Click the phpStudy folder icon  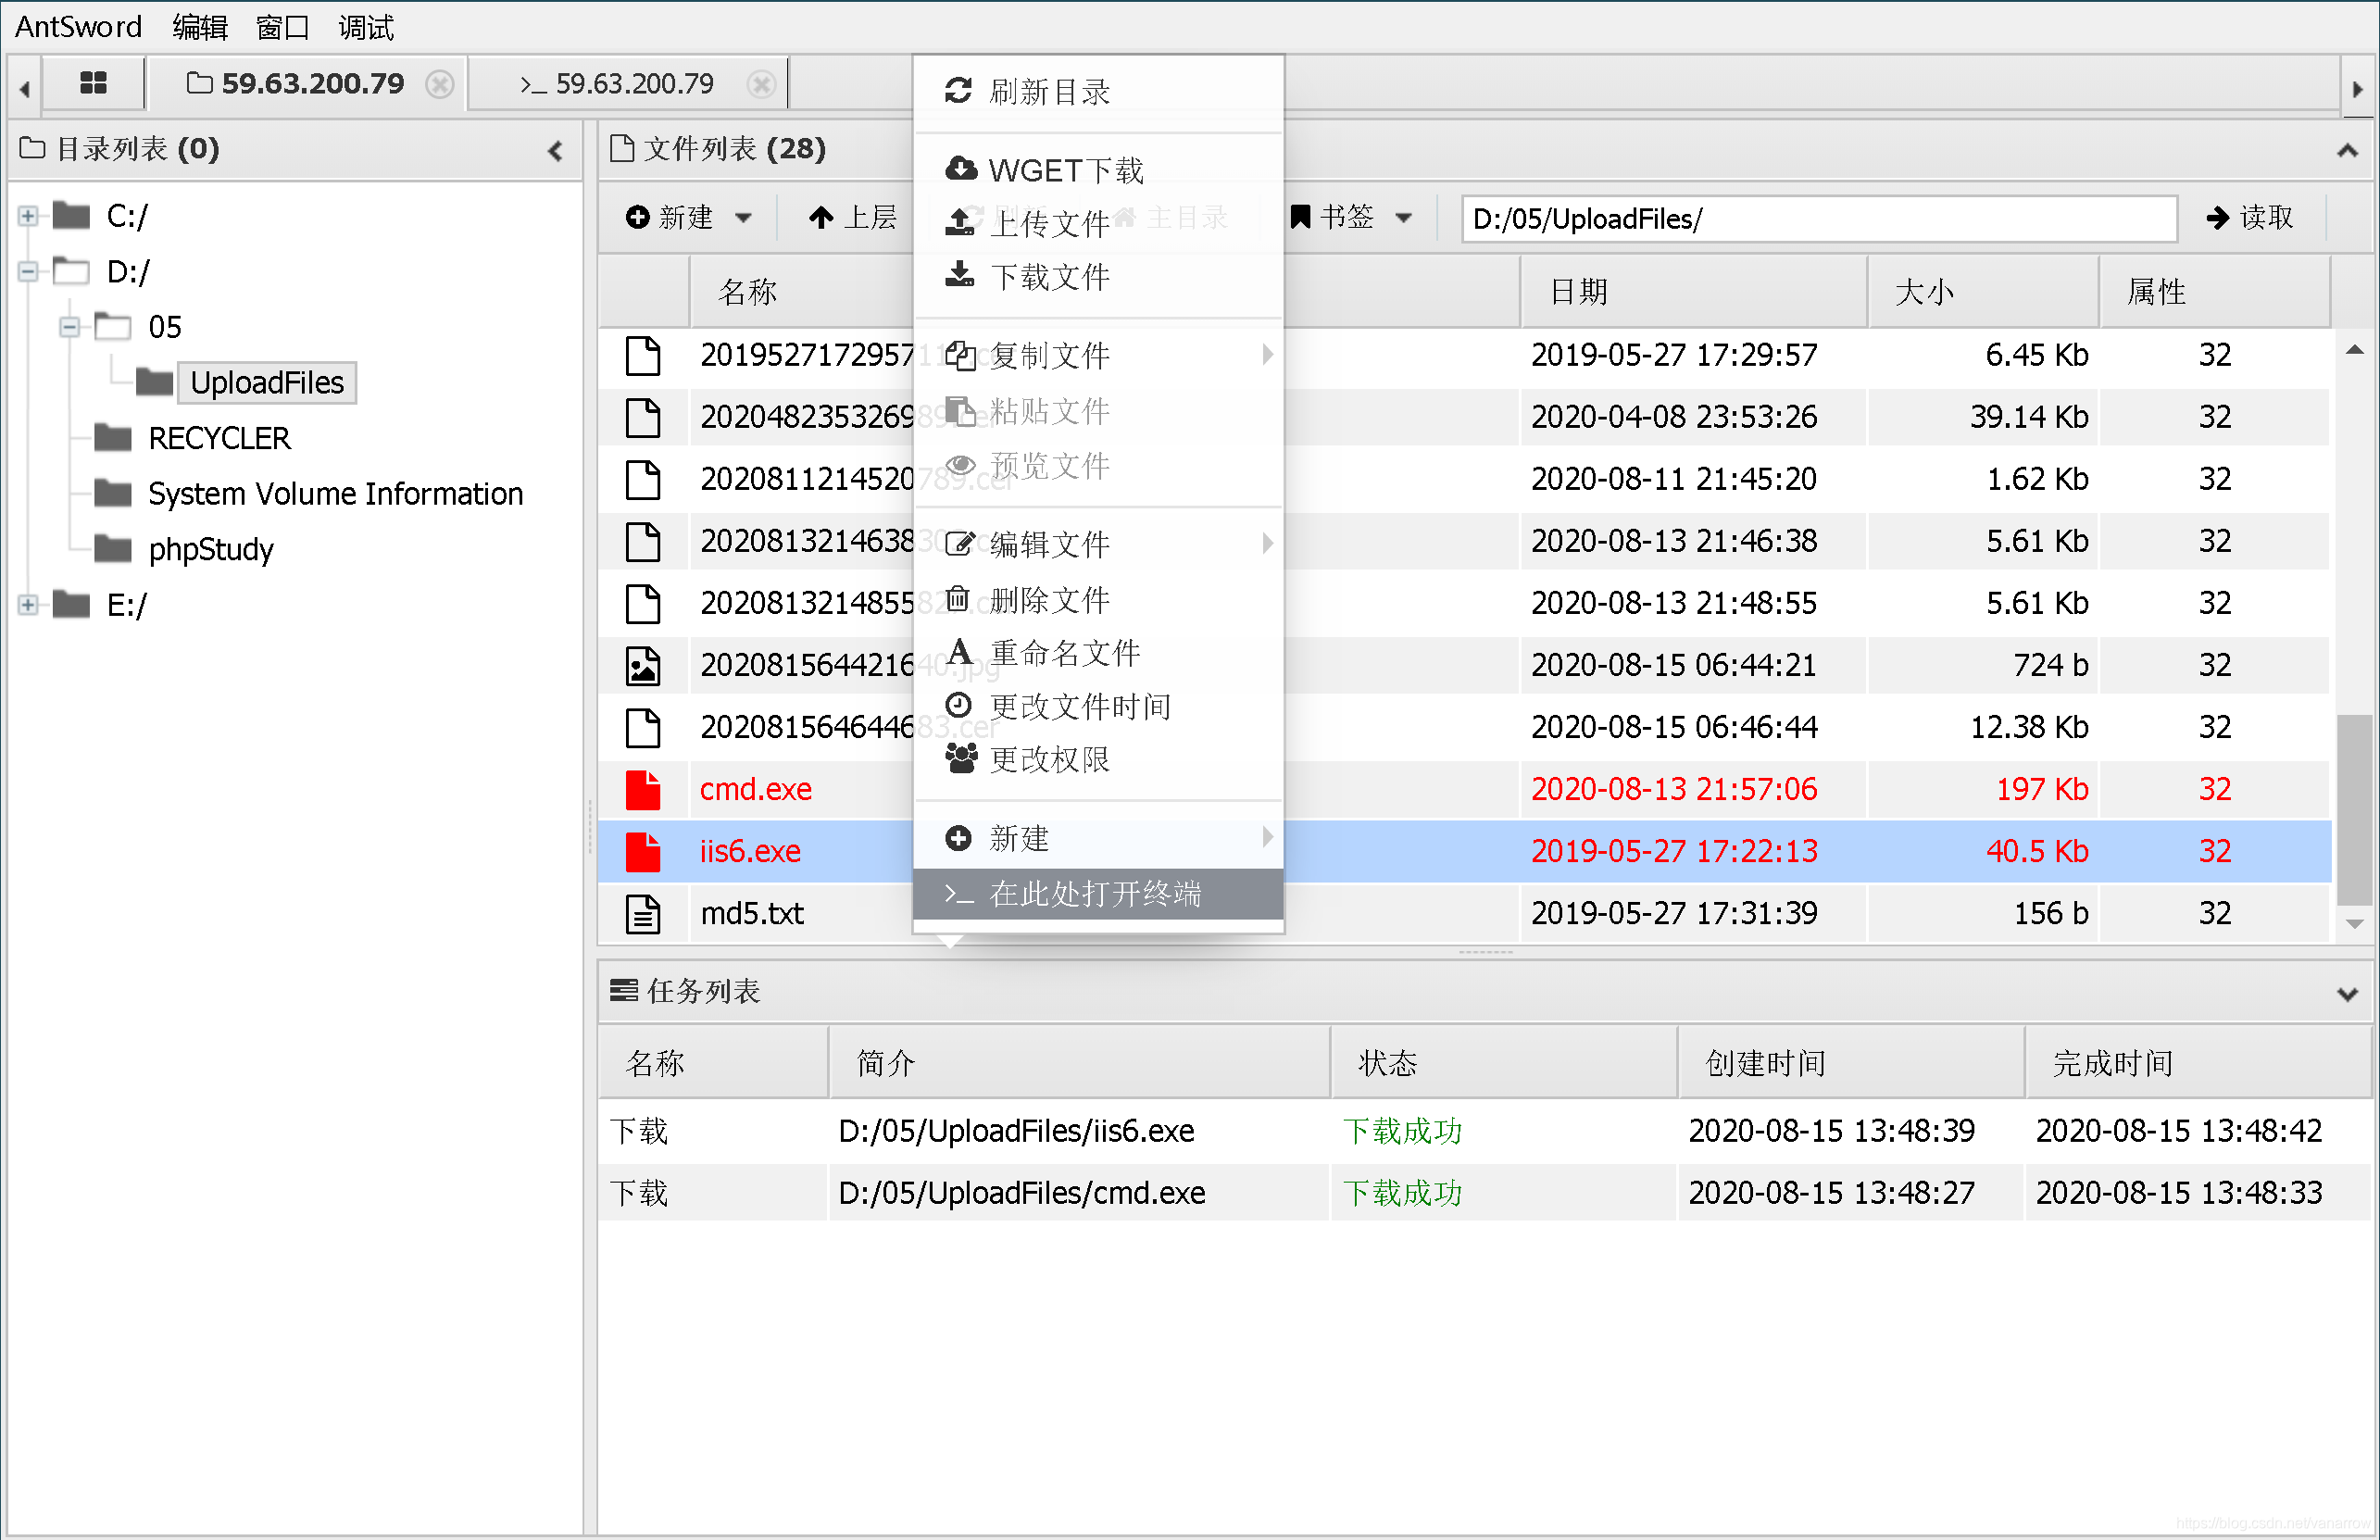point(112,549)
